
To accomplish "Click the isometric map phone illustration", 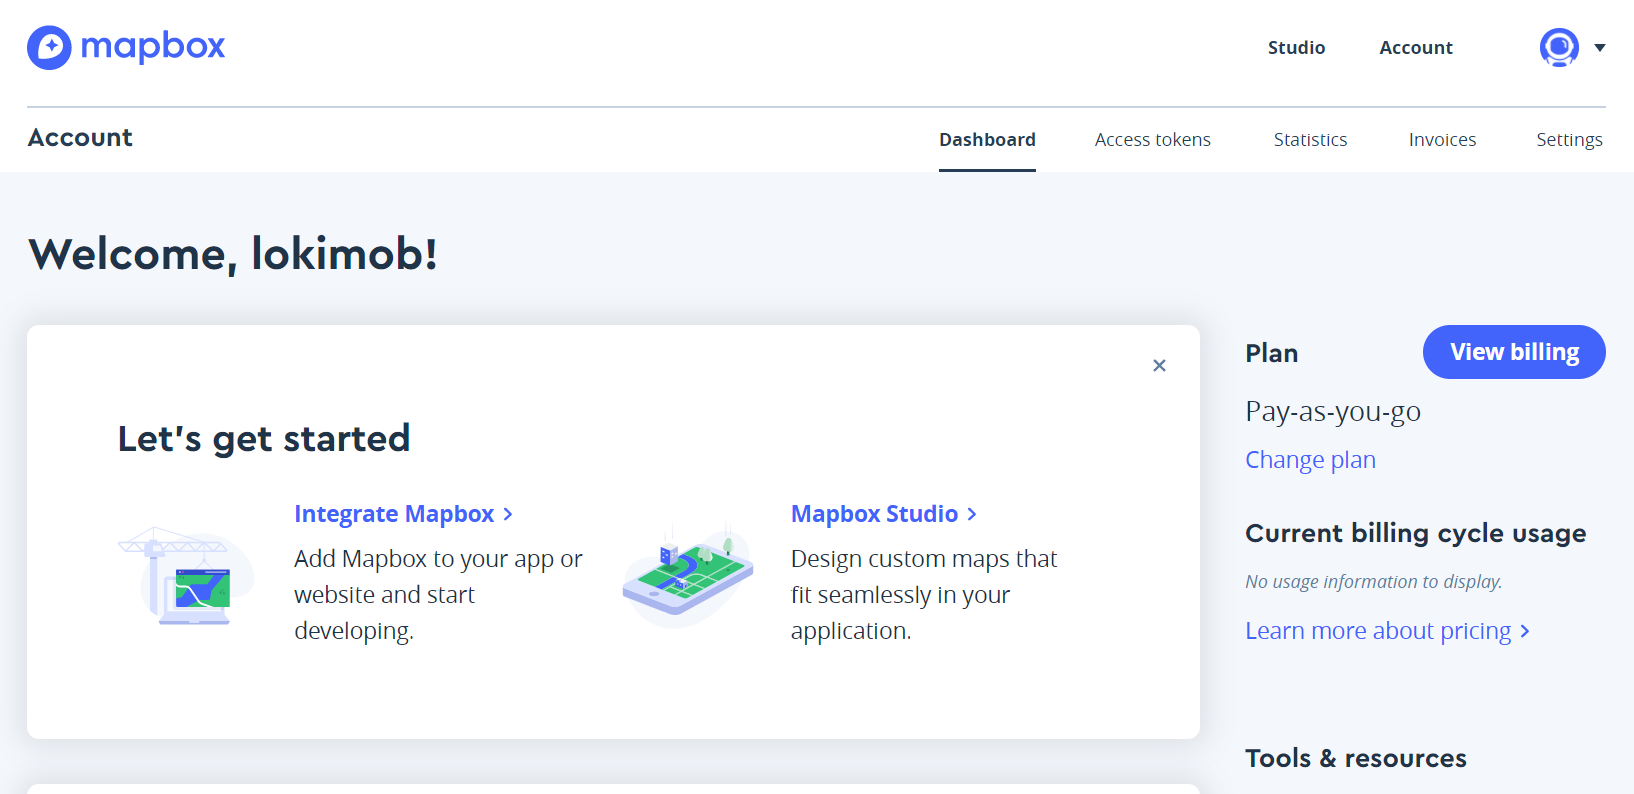I will tap(687, 577).
